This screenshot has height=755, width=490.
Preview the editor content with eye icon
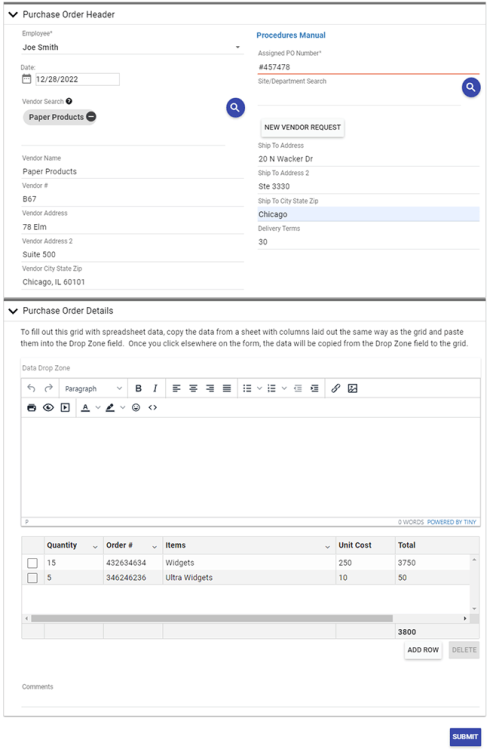tap(48, 407)
